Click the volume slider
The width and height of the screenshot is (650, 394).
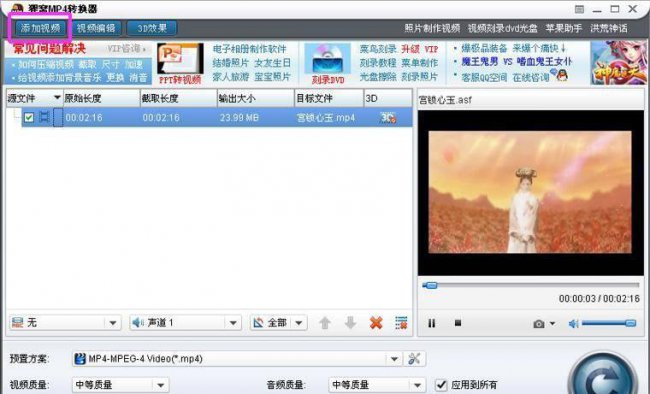pyautogui.click(x=609, y=323)
